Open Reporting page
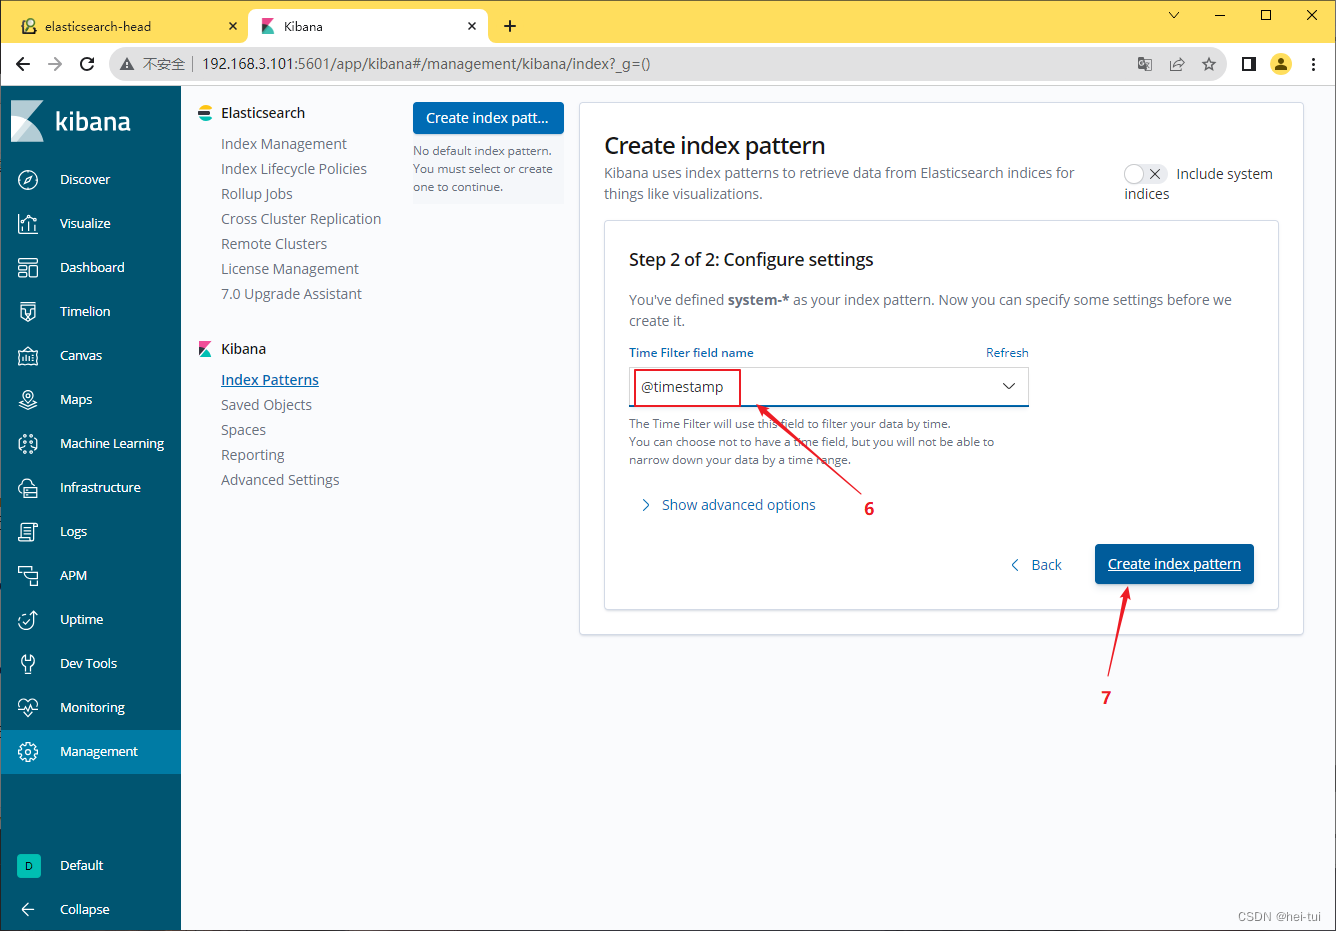This screenshot has width=1336, height=931. click(x=253, y=455)
